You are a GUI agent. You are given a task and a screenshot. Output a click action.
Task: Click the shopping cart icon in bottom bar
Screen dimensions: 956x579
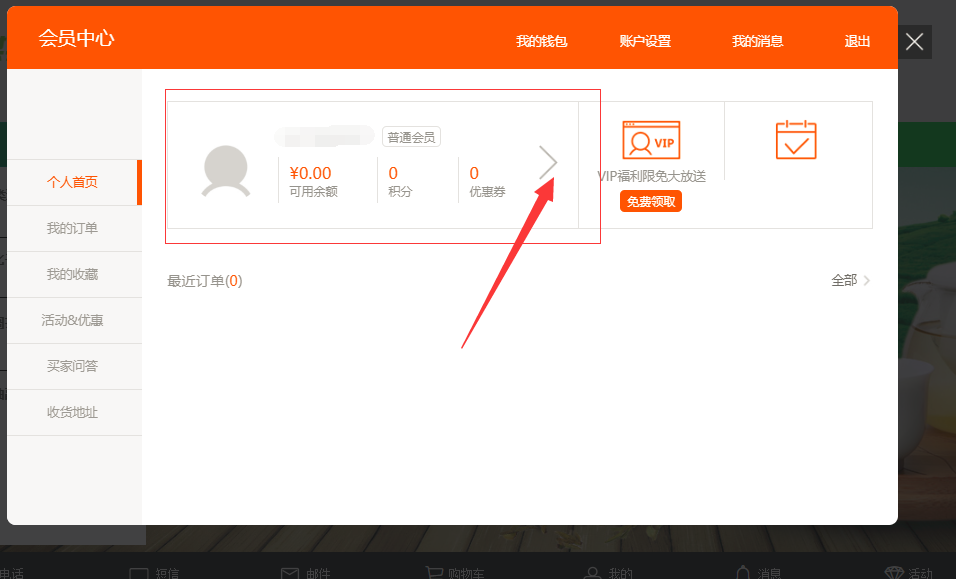433,573
